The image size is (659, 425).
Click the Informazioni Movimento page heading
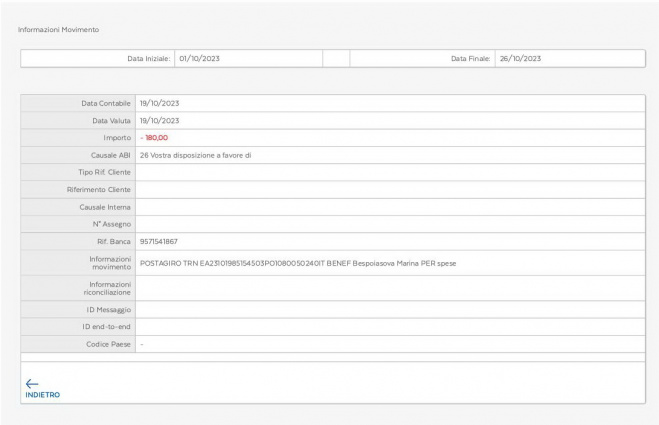tap(58, 28)
